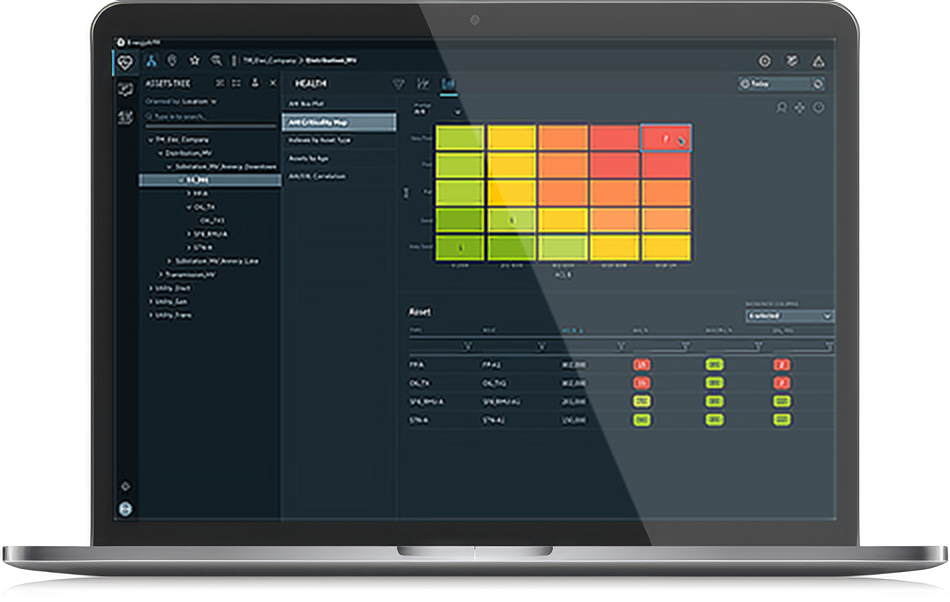Switch to the line chart view icon
Screen dimensions: 950x602
[424, 84]
